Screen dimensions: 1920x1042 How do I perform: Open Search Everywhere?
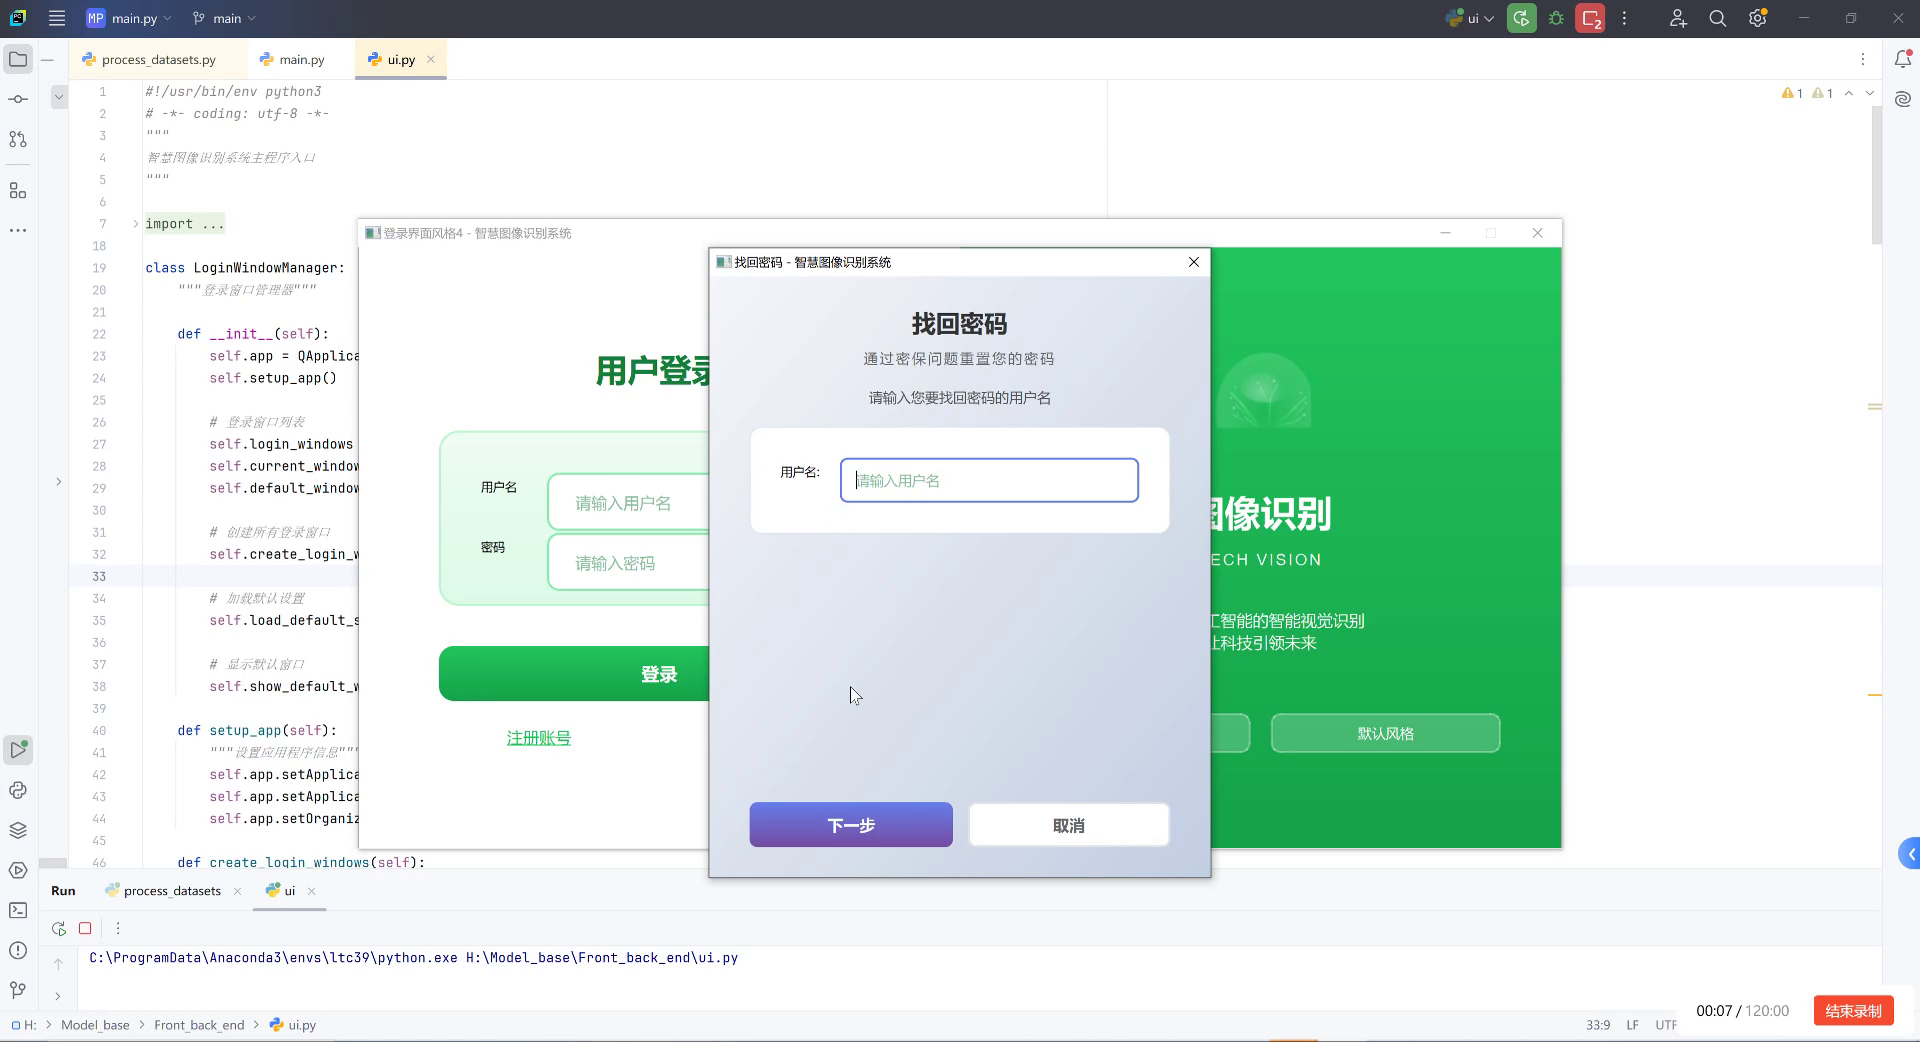pos(1717,18)
